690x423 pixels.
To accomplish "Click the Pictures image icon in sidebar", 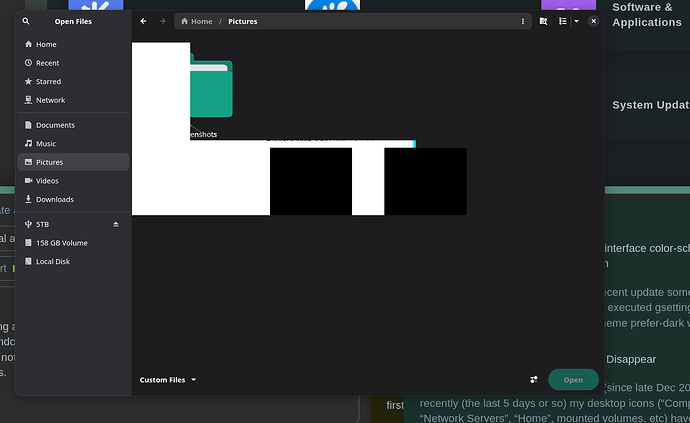I will click(x=28, y=162).
